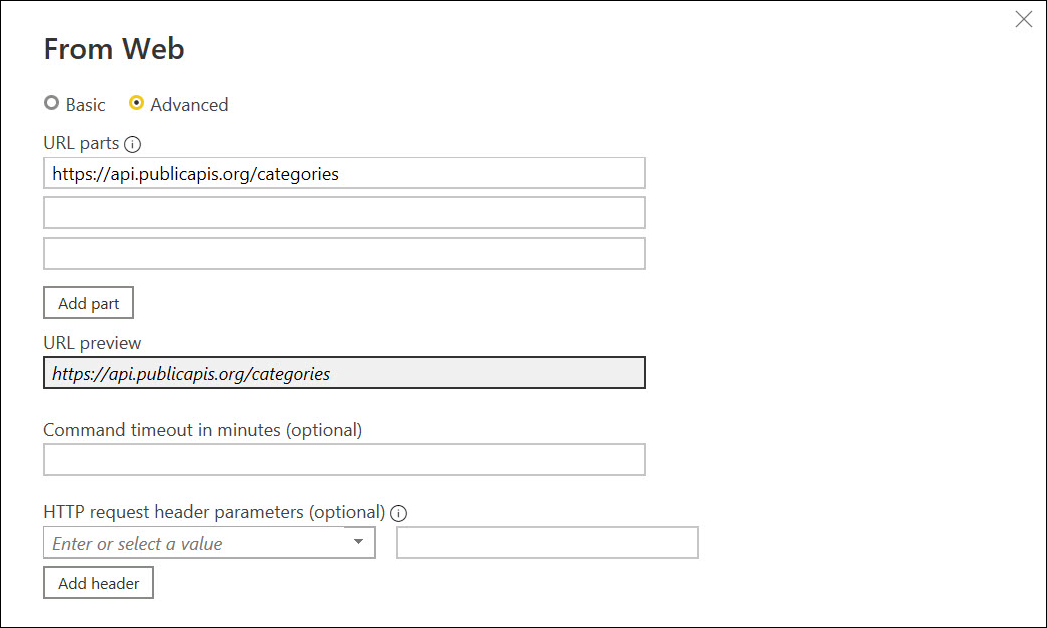The image size is (1047, 628).
Task: Click the HTTP request header info icon
Action: coord(399,513)
